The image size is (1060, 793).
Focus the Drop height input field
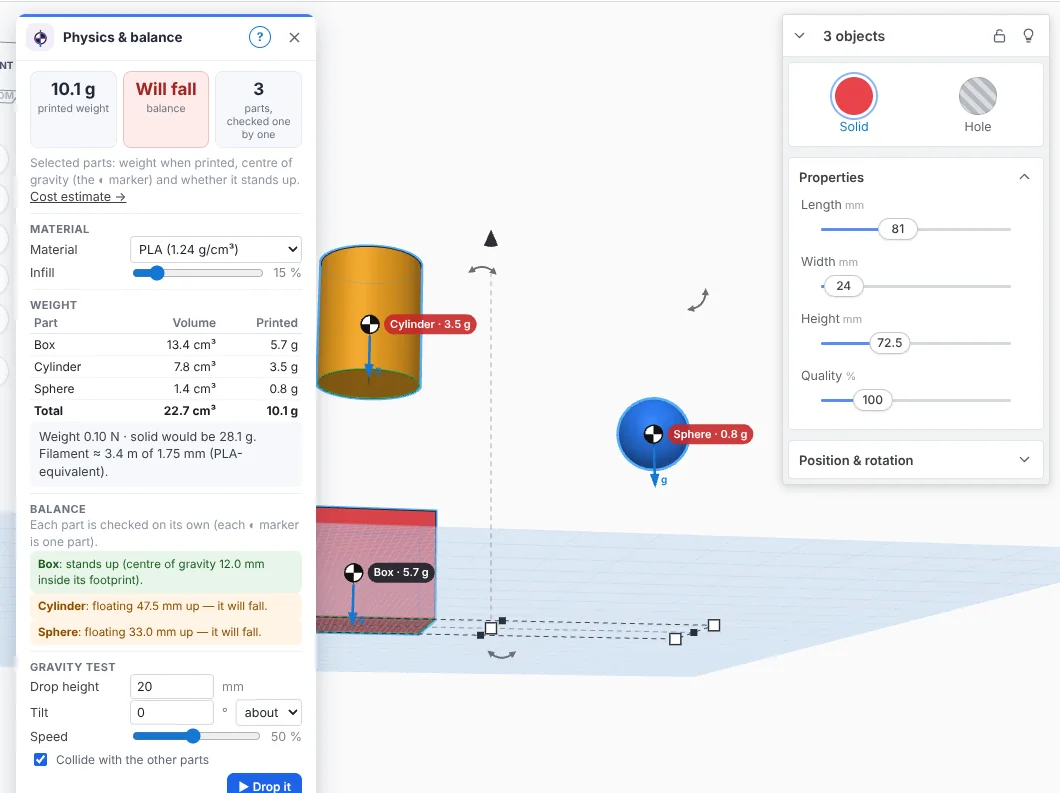[172, 687]
